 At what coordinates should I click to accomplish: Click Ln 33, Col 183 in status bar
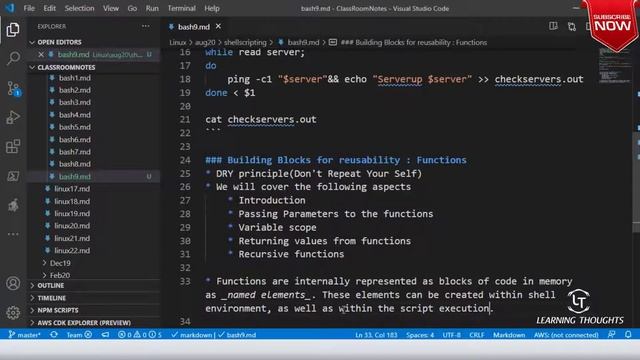pos(376,335)
